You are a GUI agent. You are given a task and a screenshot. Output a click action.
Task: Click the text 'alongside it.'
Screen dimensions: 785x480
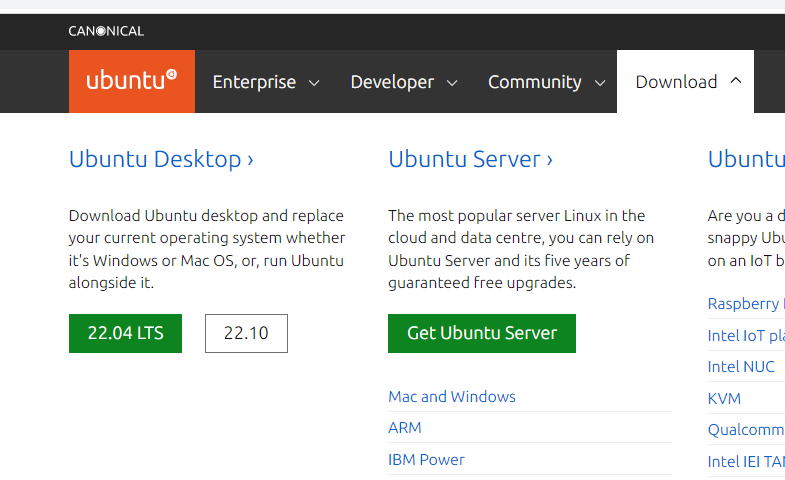click(x=111, y=283)
